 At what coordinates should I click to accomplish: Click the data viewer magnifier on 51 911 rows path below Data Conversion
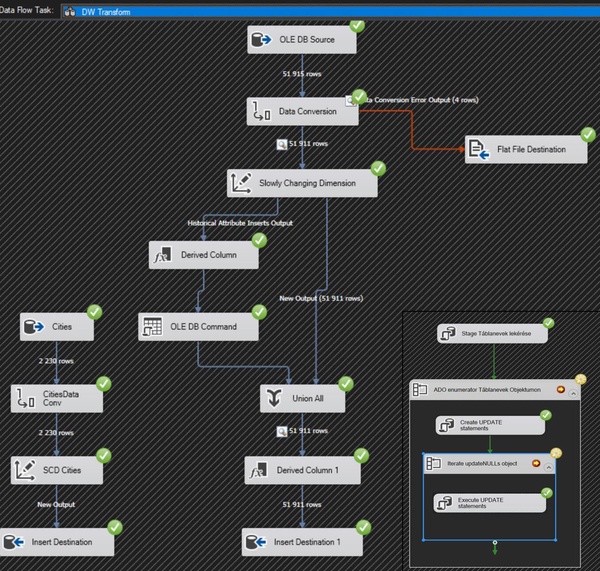point(282,144)
